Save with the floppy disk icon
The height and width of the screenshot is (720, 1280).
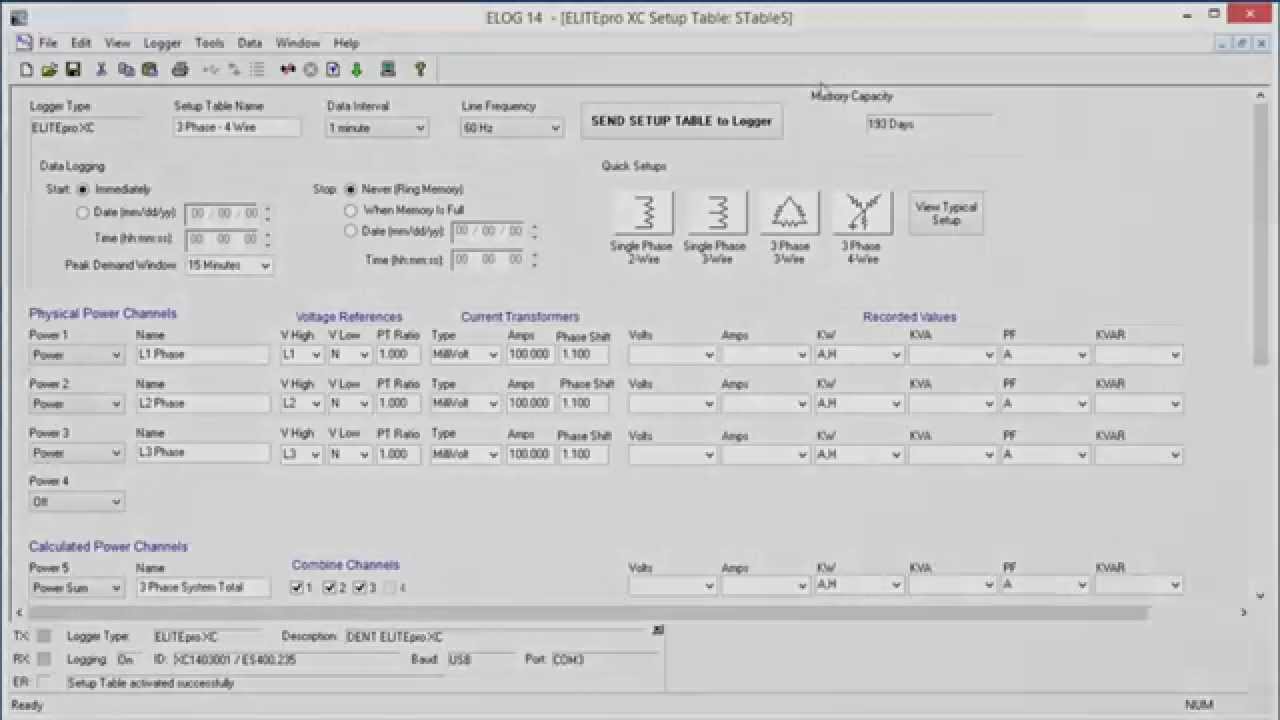(x=73, y=70)
